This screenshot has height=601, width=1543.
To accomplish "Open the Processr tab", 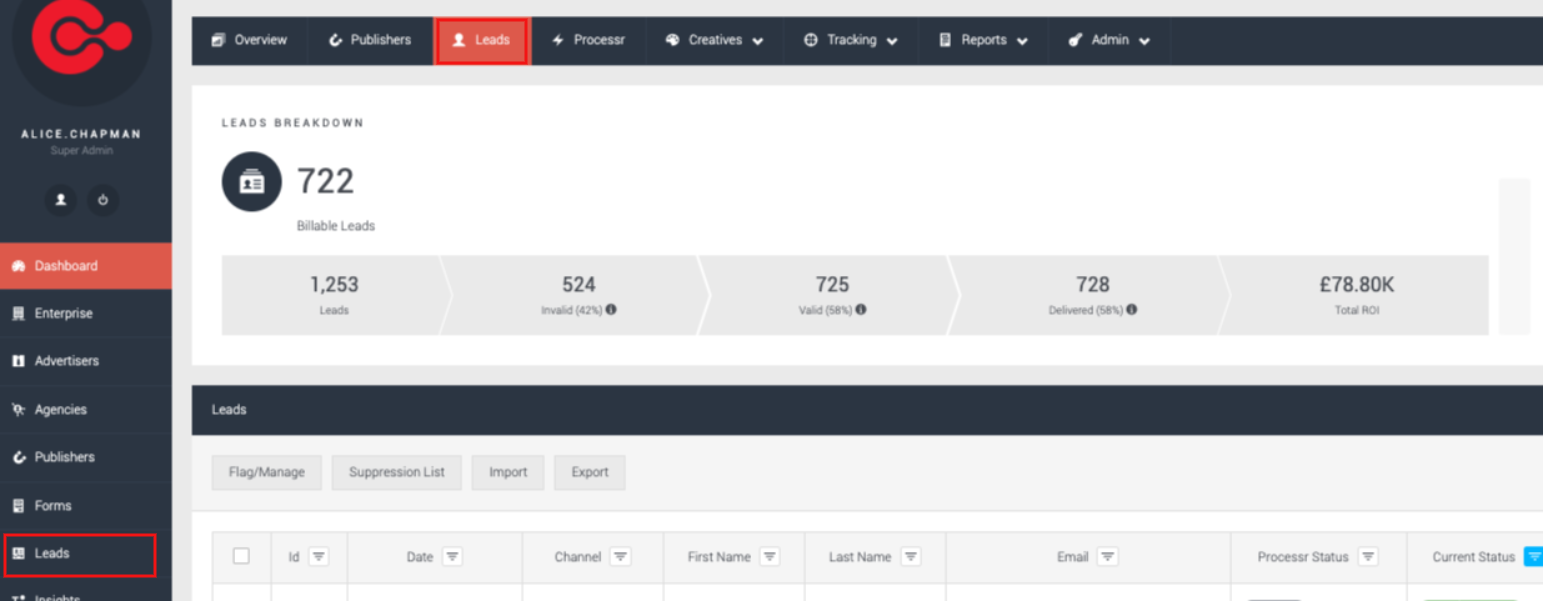I will (588, 40).
